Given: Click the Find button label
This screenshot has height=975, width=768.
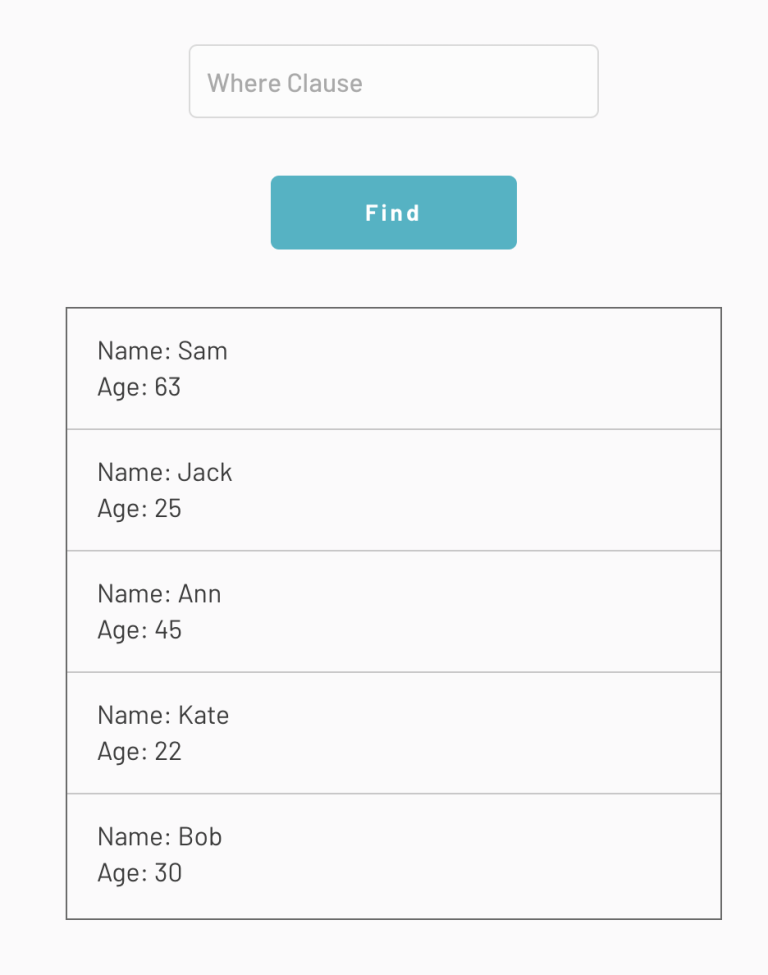Looking at the screenshot, I should [393, 212].
